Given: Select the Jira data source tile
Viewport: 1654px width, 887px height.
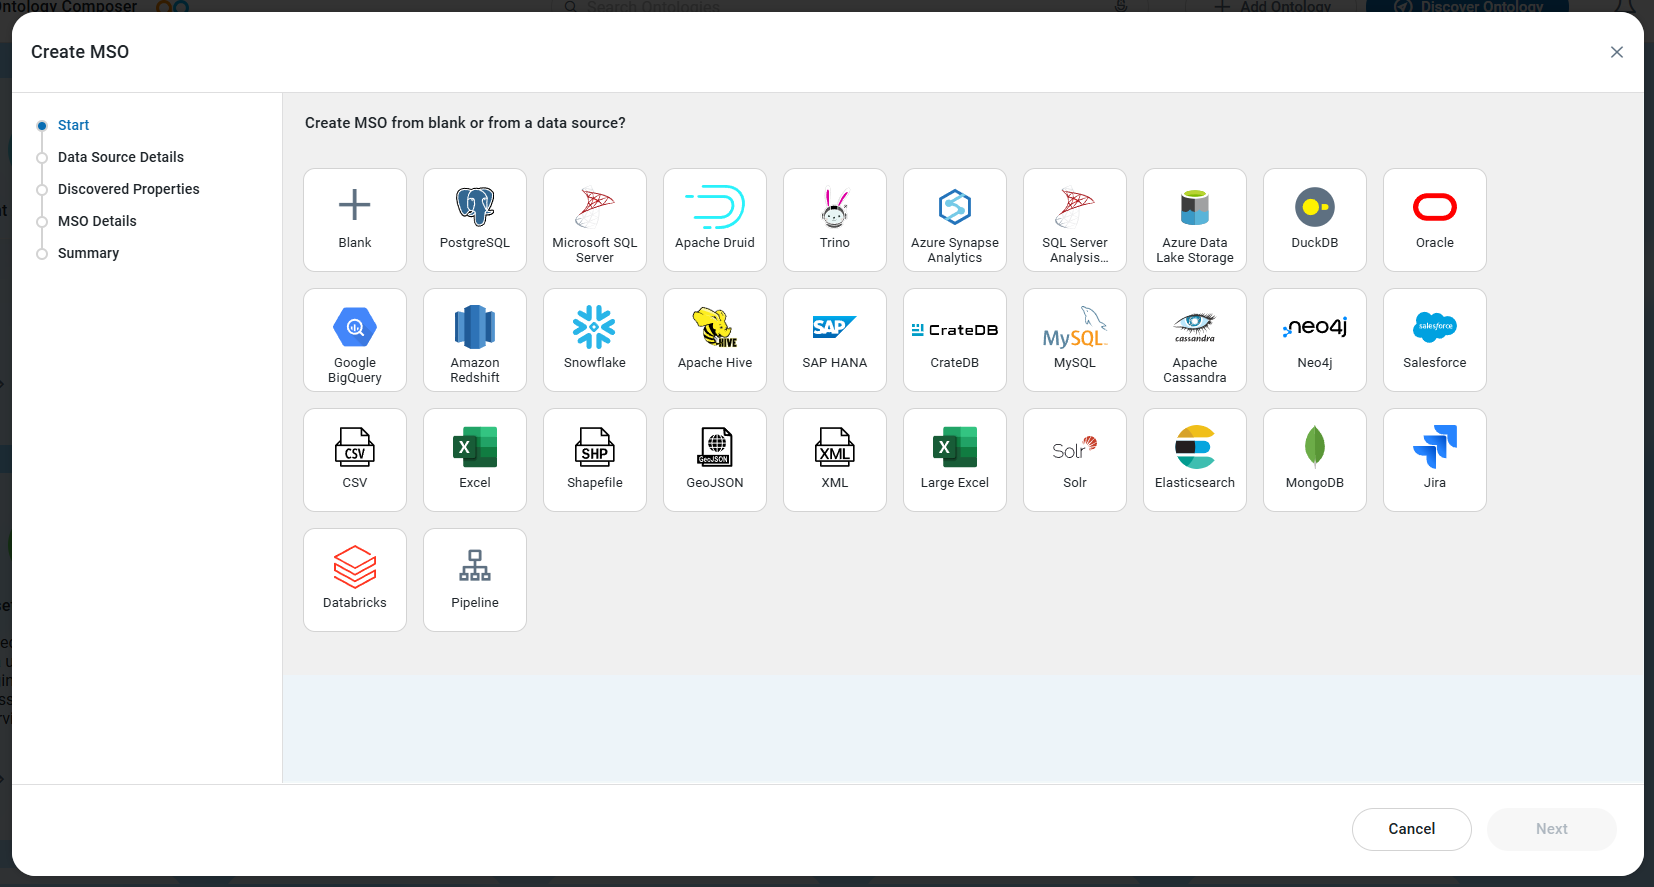Looking at the screenshot, I should (x=1435, y=460).
